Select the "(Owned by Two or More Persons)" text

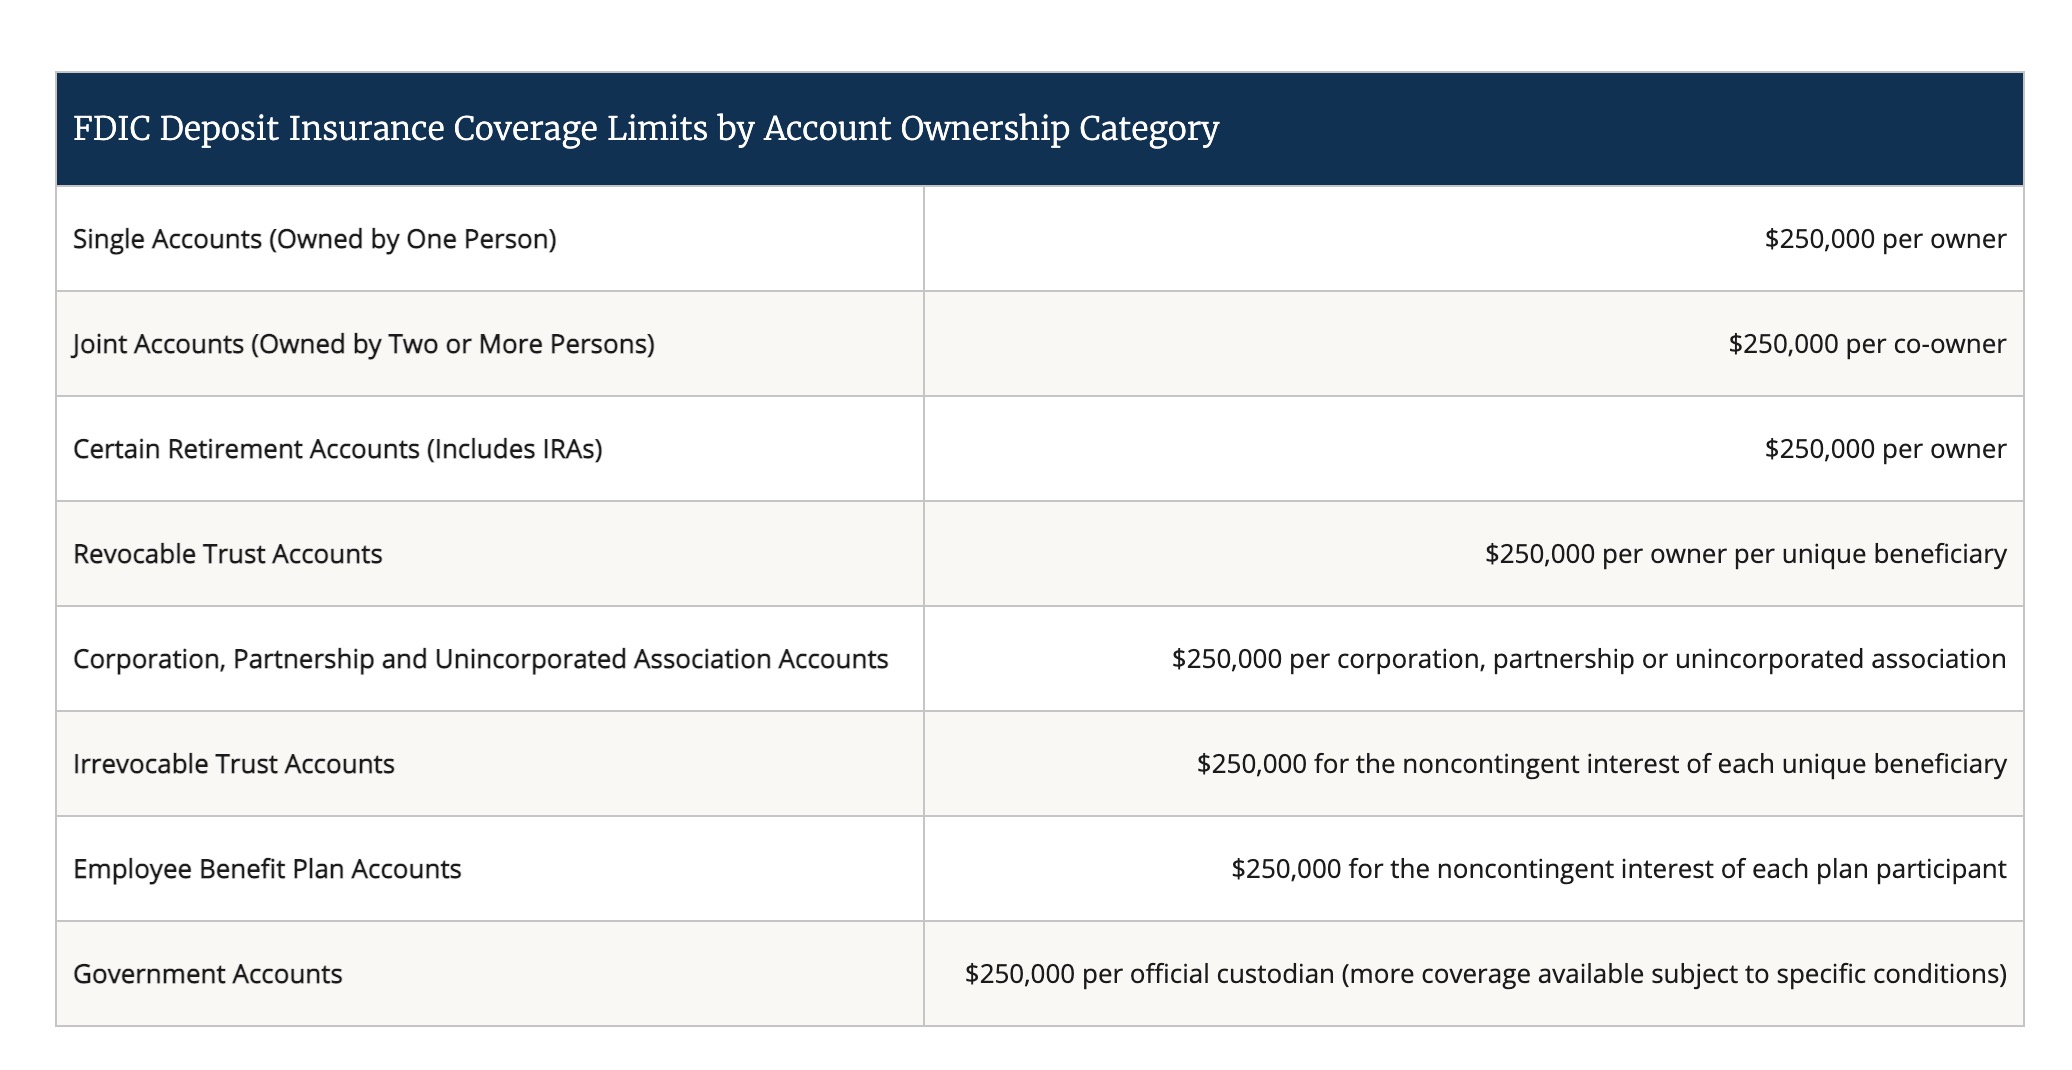point(453,344)
